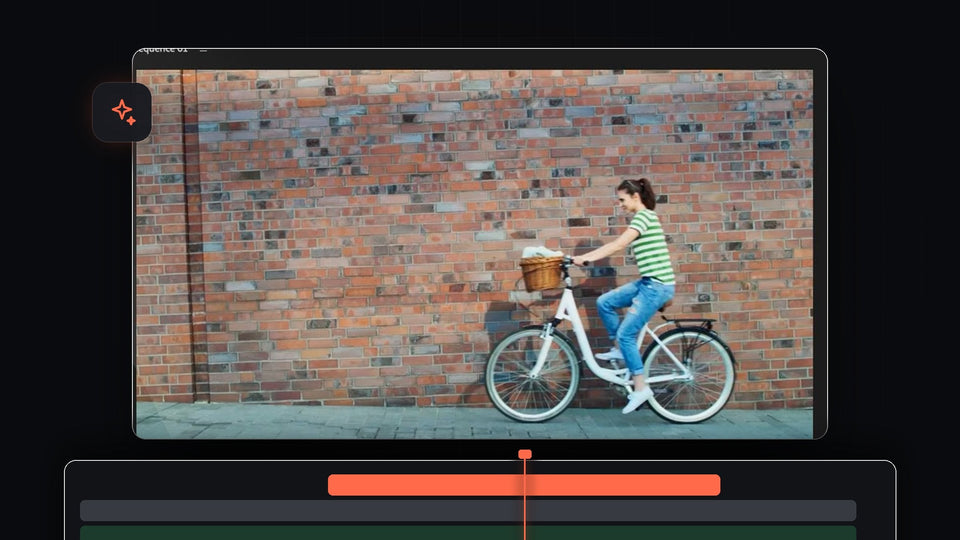This screenshot has height=540, width=960.
Task: Click the playhead handle above the timeline
Action: pos(525,454)
